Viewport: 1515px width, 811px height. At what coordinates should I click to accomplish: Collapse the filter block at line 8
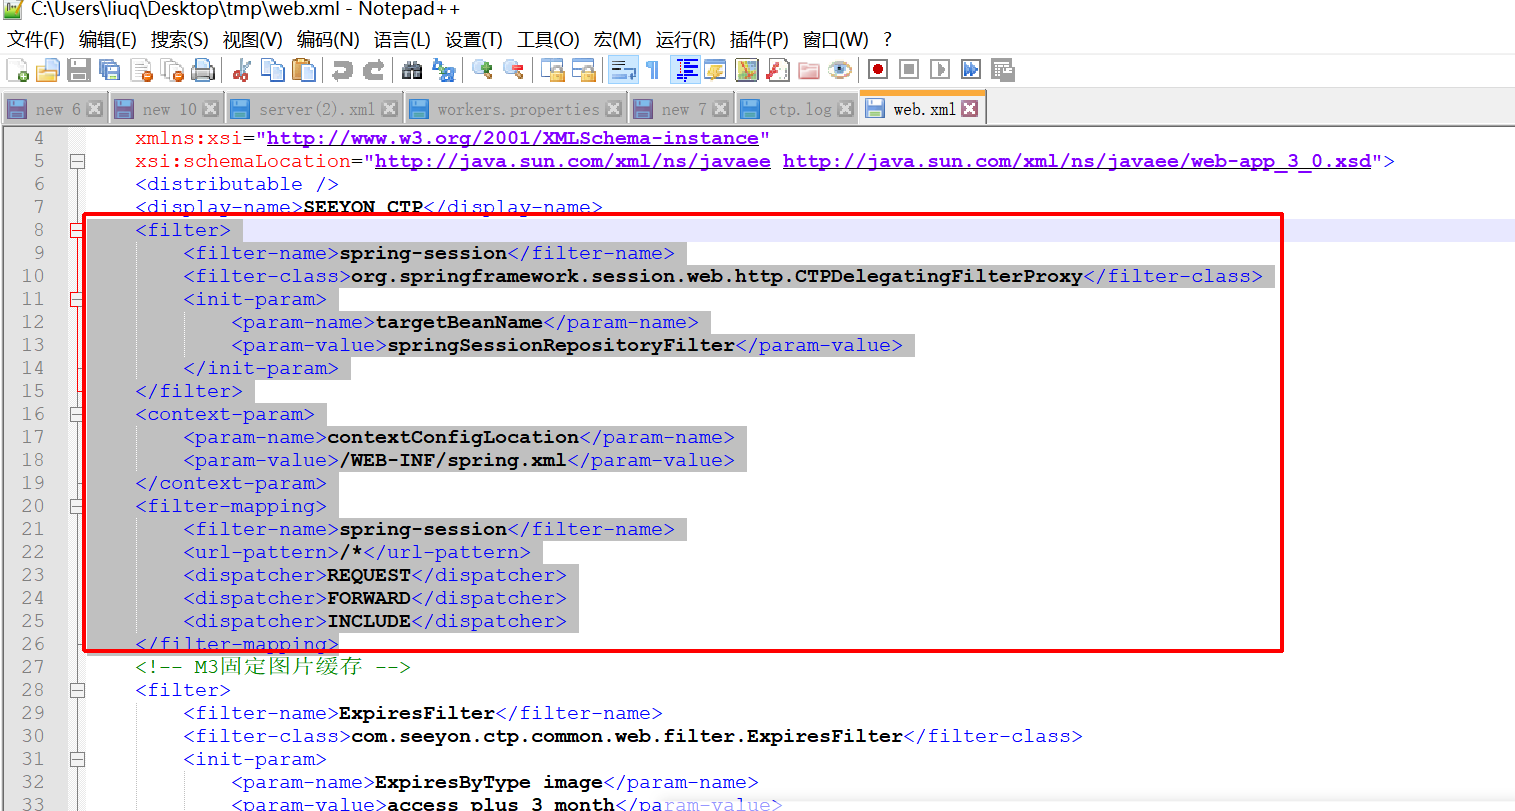77,230
